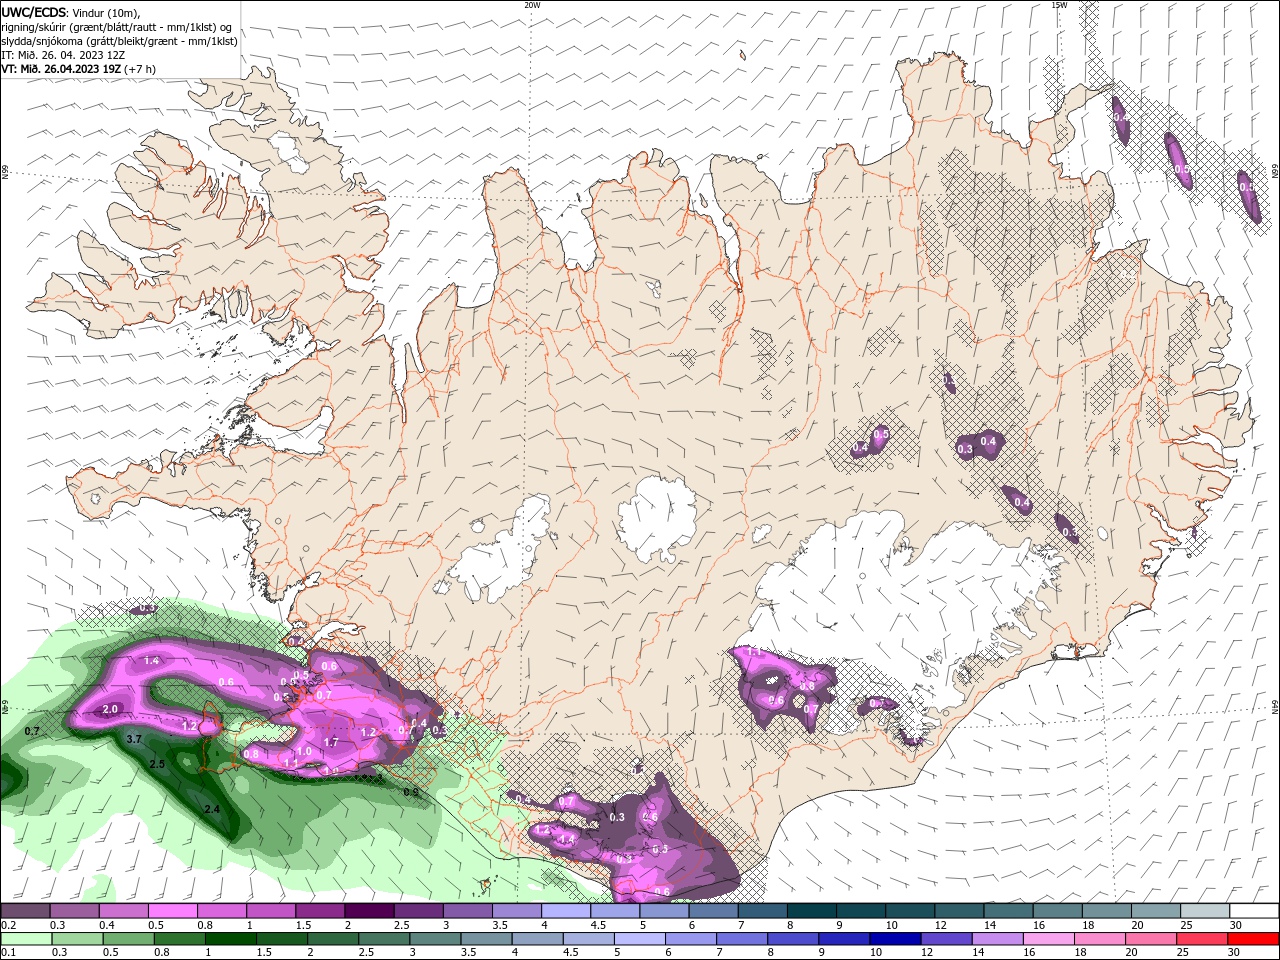
Task: Click the '20W' longitude label
Action: click(x=532, y=5)
